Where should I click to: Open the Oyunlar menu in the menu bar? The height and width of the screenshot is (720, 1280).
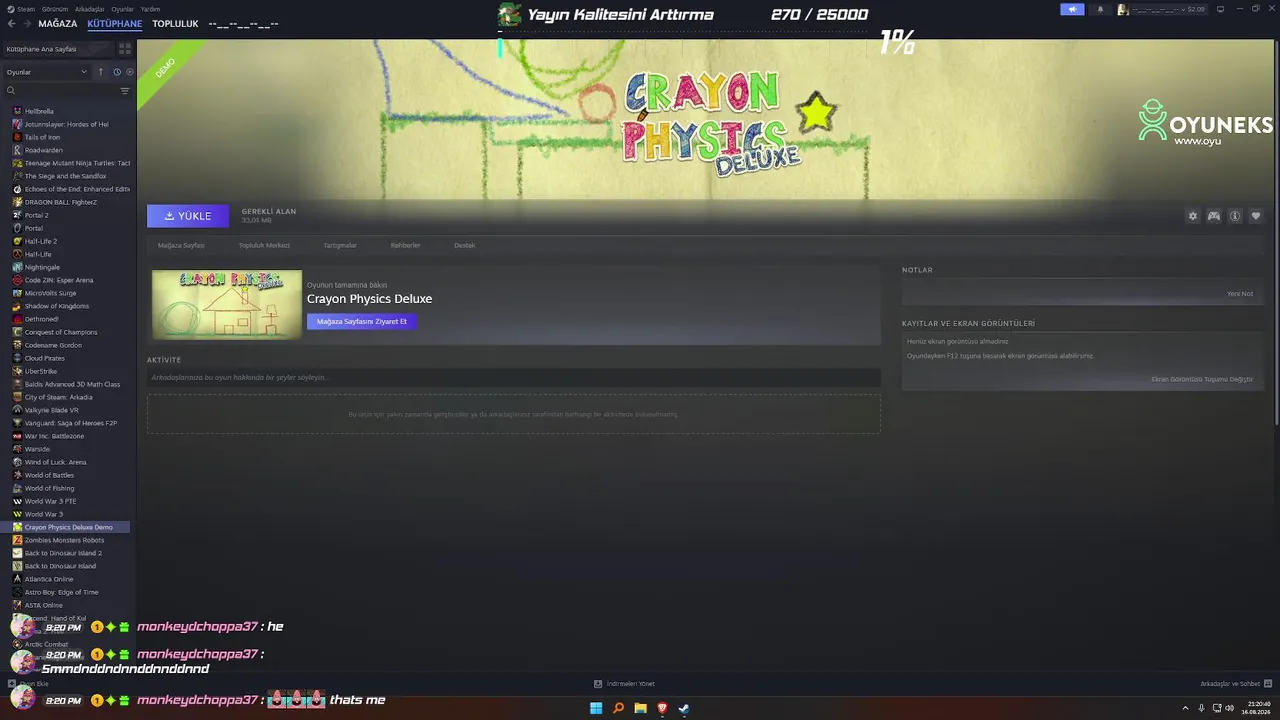click(122, 9)
